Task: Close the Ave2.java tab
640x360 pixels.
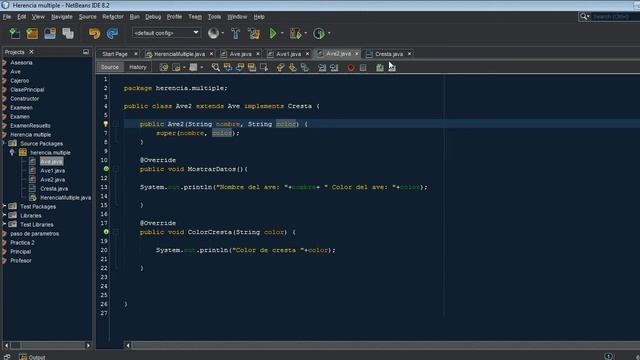Action: pos(357,53)
